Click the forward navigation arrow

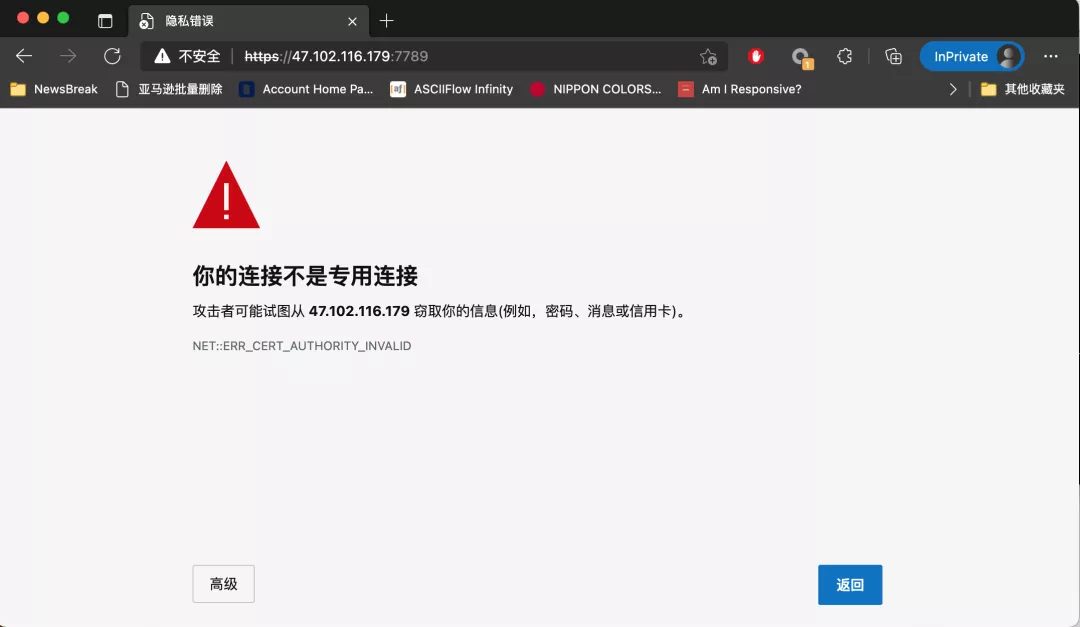coord(68,56)
